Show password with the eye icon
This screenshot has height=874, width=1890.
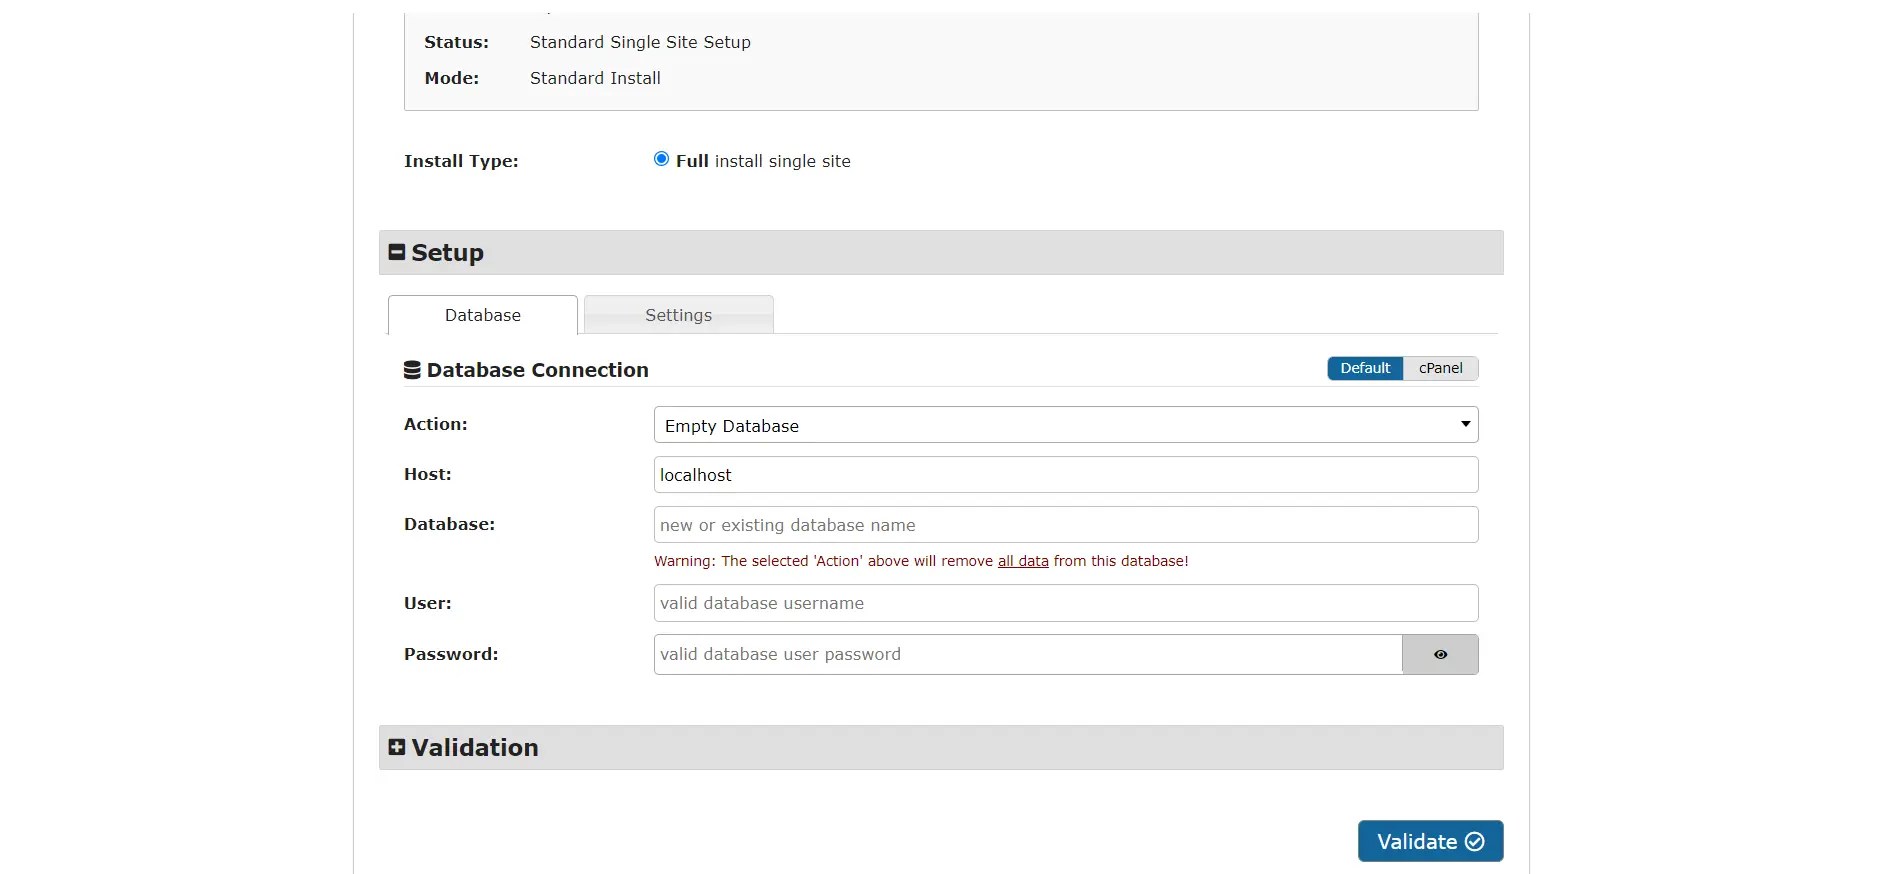tap(1440, 655)
